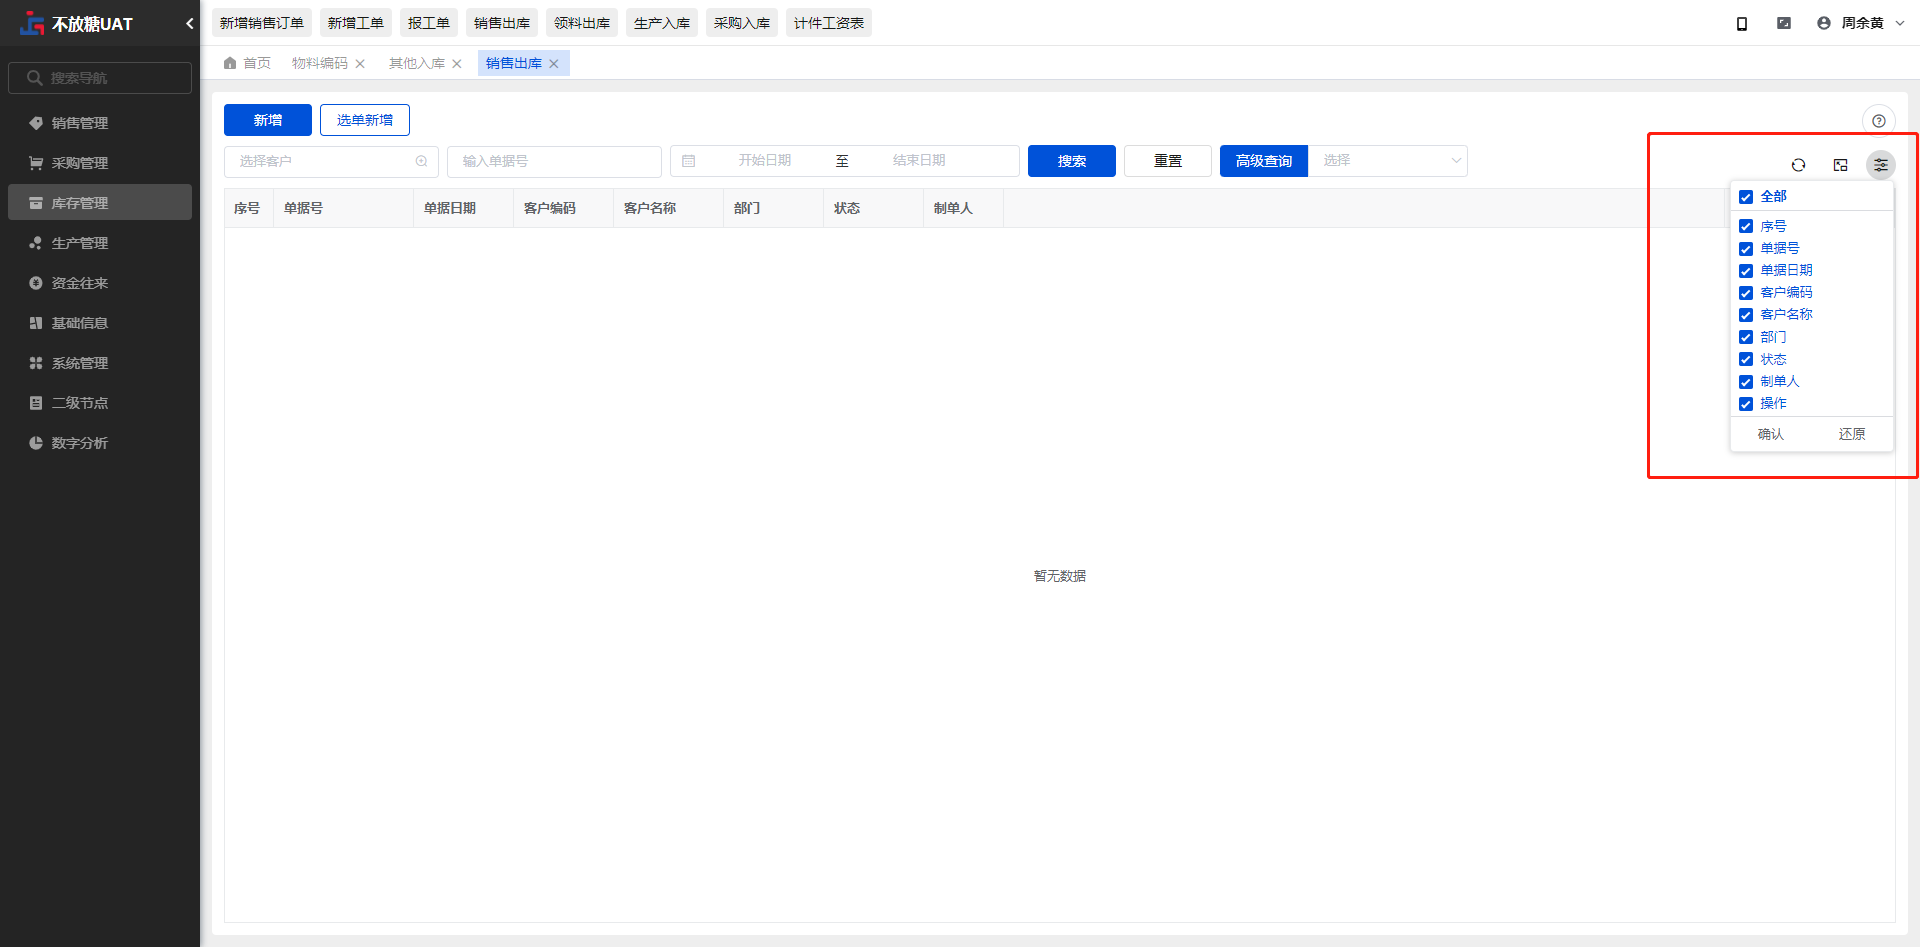
Task: Uncheck the 部门 column checkbox
Action: point(1746,337)
